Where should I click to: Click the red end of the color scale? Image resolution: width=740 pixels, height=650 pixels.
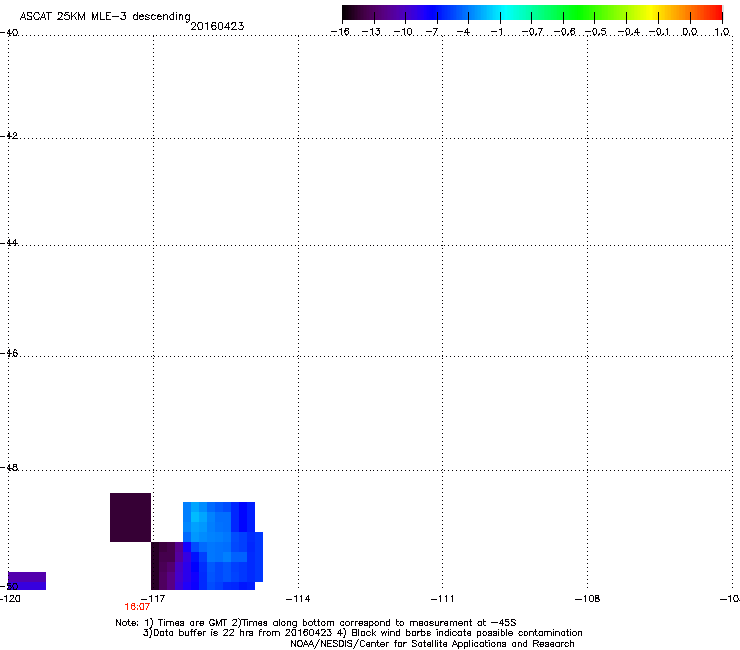point(713,13)
